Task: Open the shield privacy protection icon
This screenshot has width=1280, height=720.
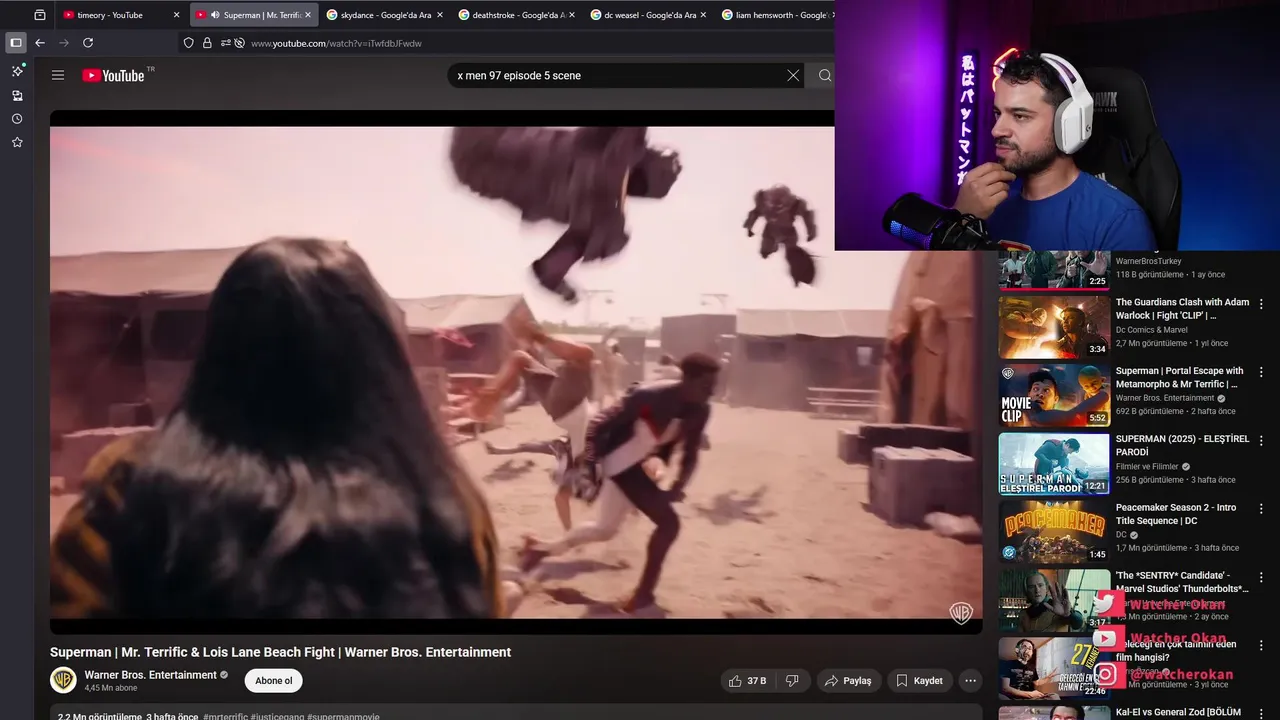Action: click(x=189, y=43)
